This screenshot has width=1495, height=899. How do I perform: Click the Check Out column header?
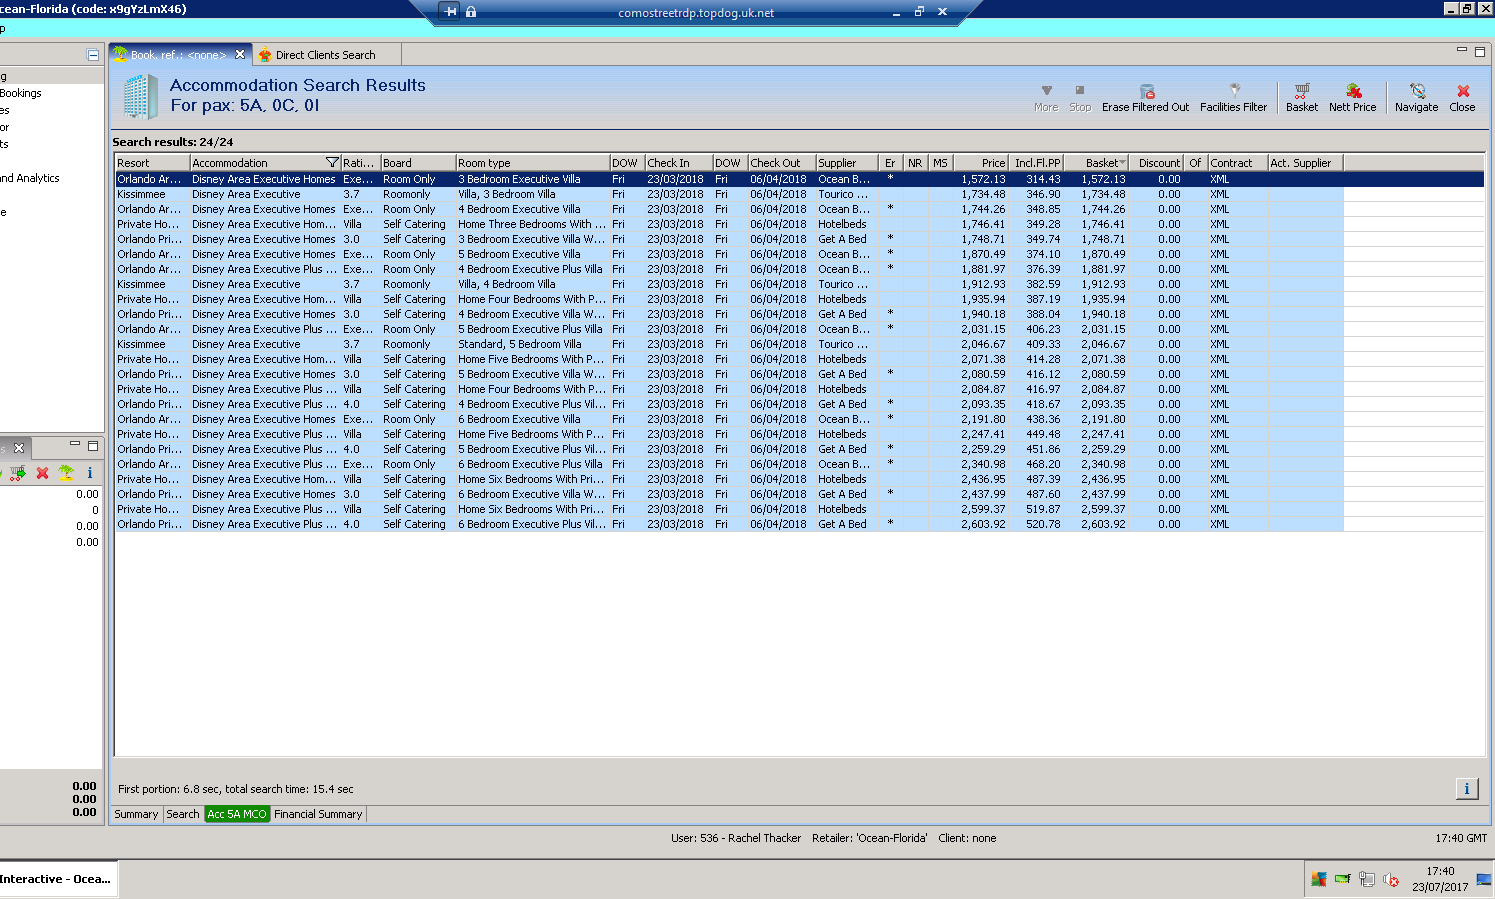point(782,163)
